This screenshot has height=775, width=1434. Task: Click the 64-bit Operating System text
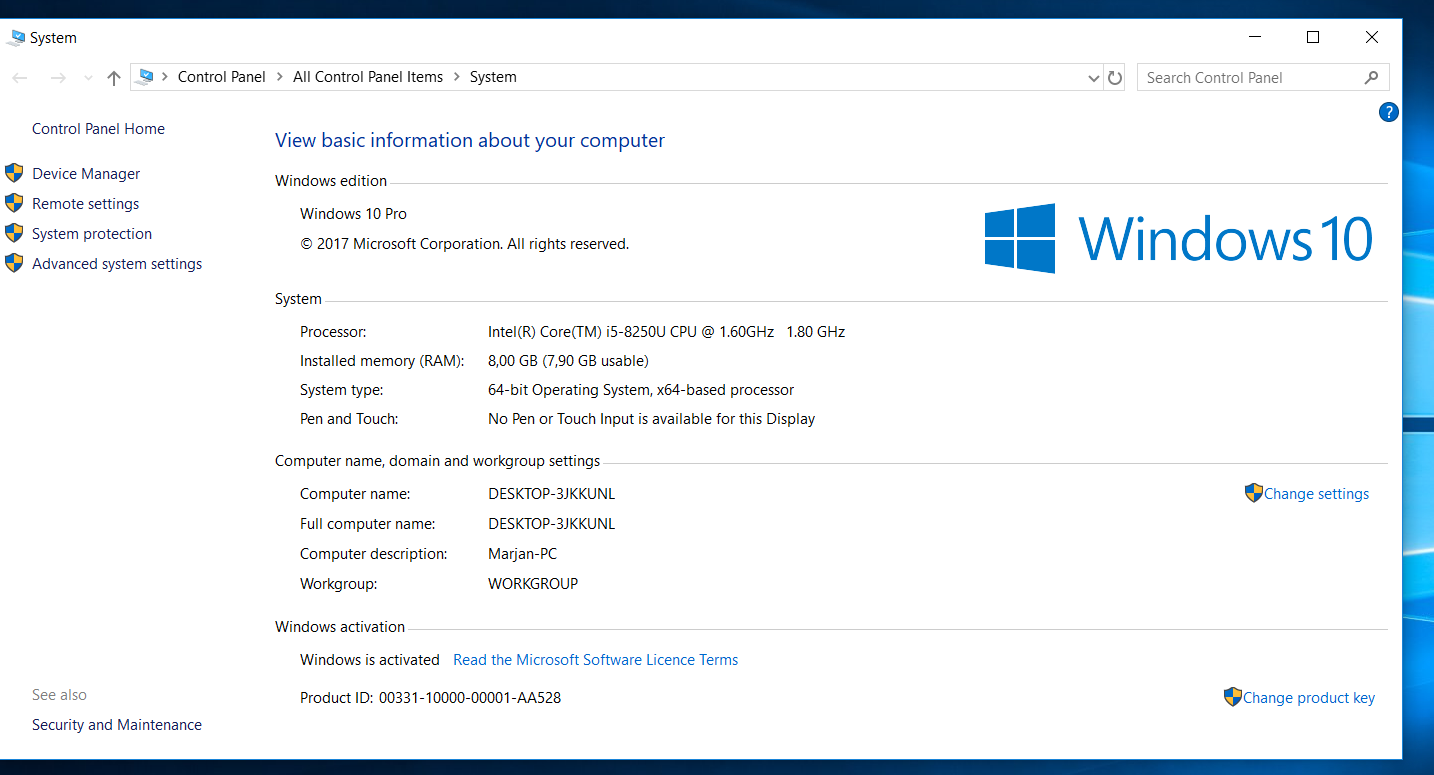[641, 390]
